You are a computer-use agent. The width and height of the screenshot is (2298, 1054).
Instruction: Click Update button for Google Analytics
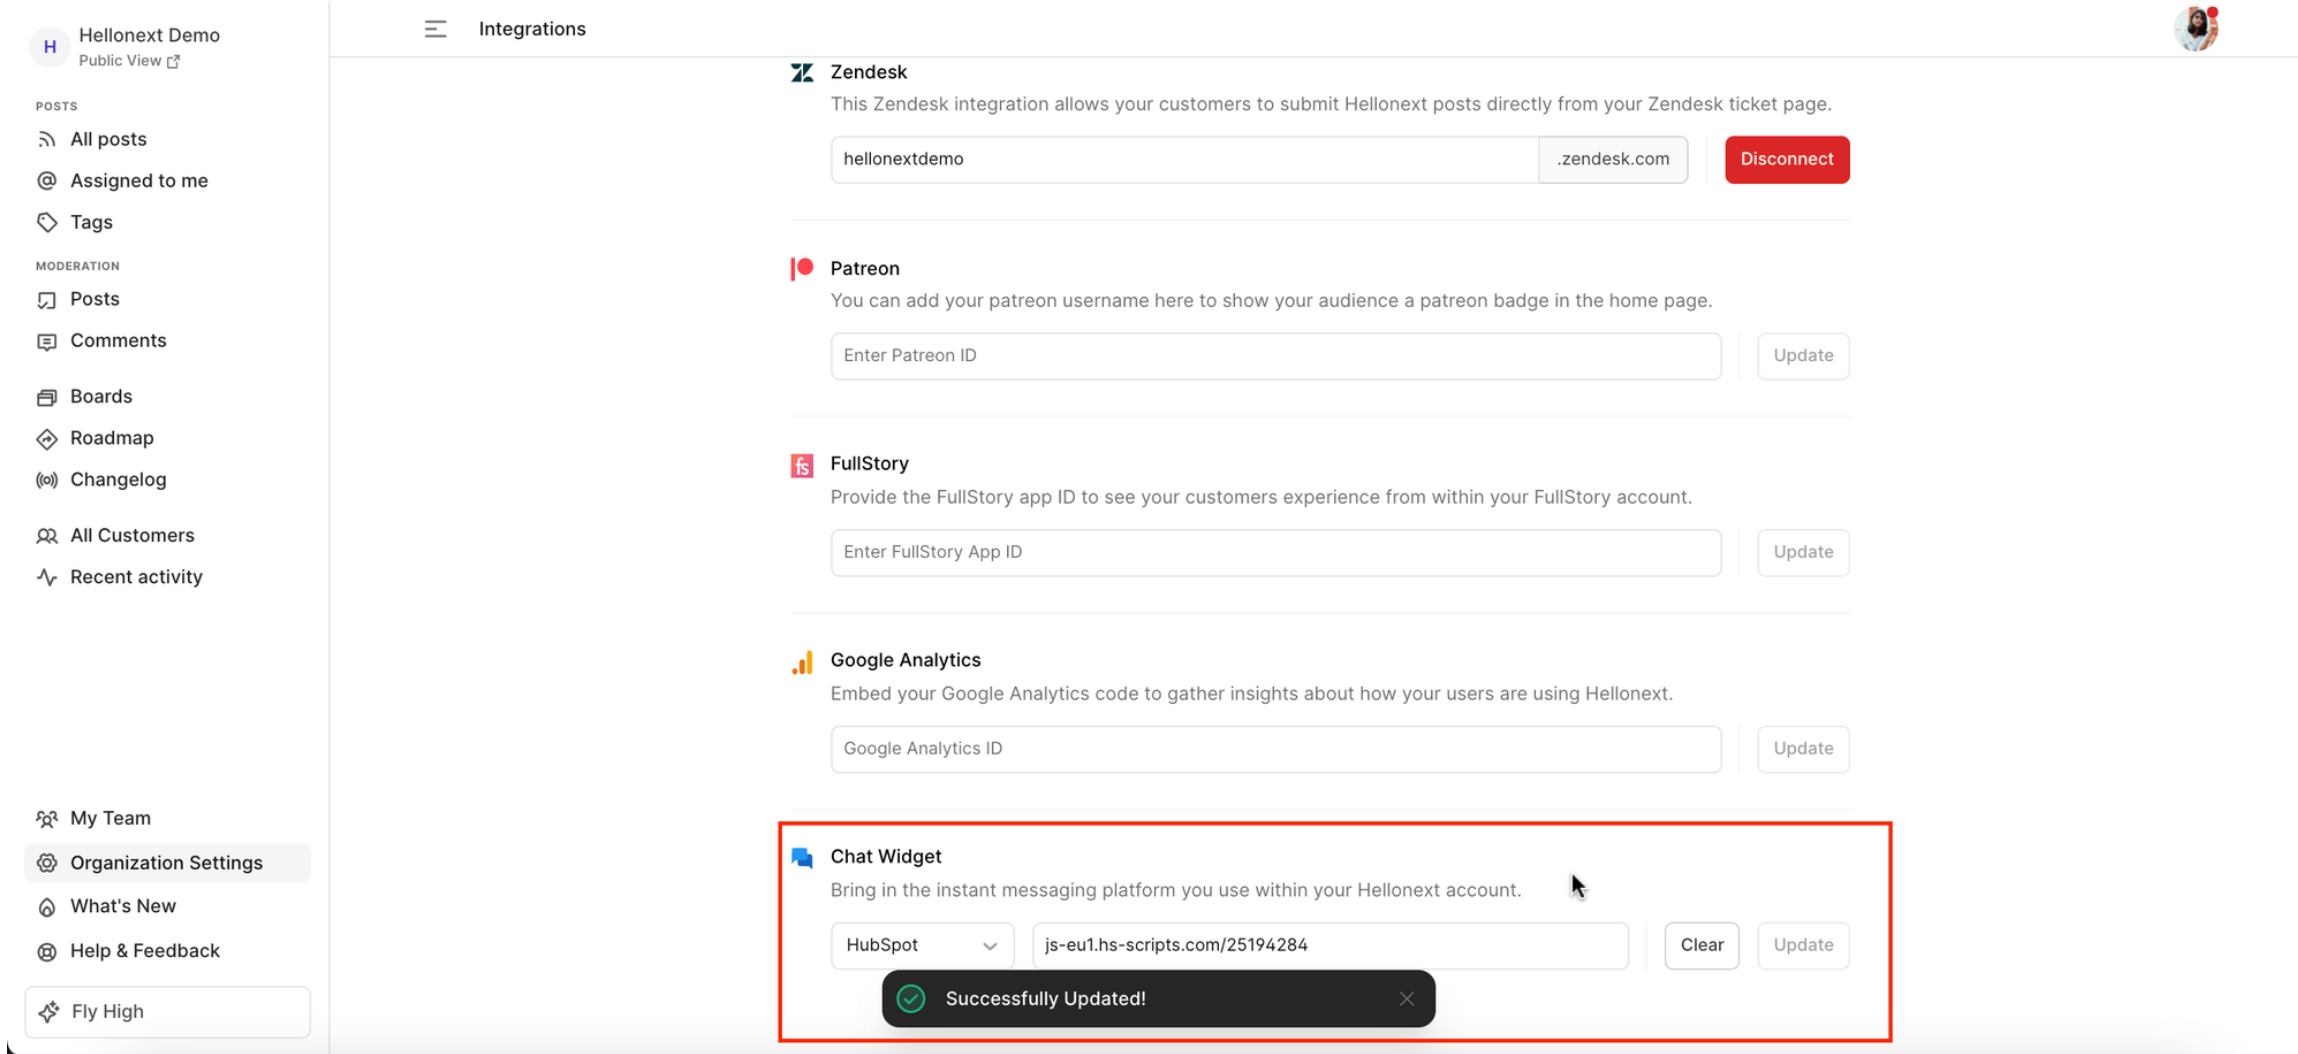1803,748
